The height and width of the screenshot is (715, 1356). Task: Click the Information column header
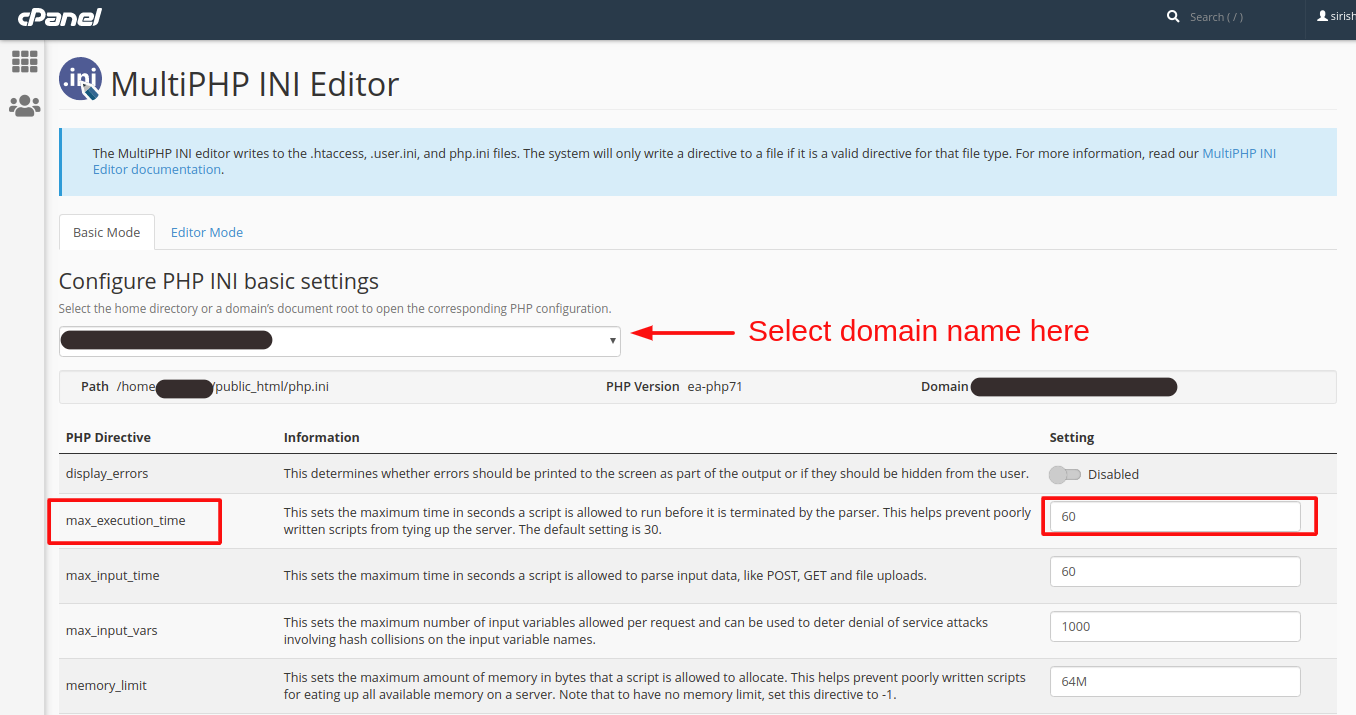[x=322, y=438]
